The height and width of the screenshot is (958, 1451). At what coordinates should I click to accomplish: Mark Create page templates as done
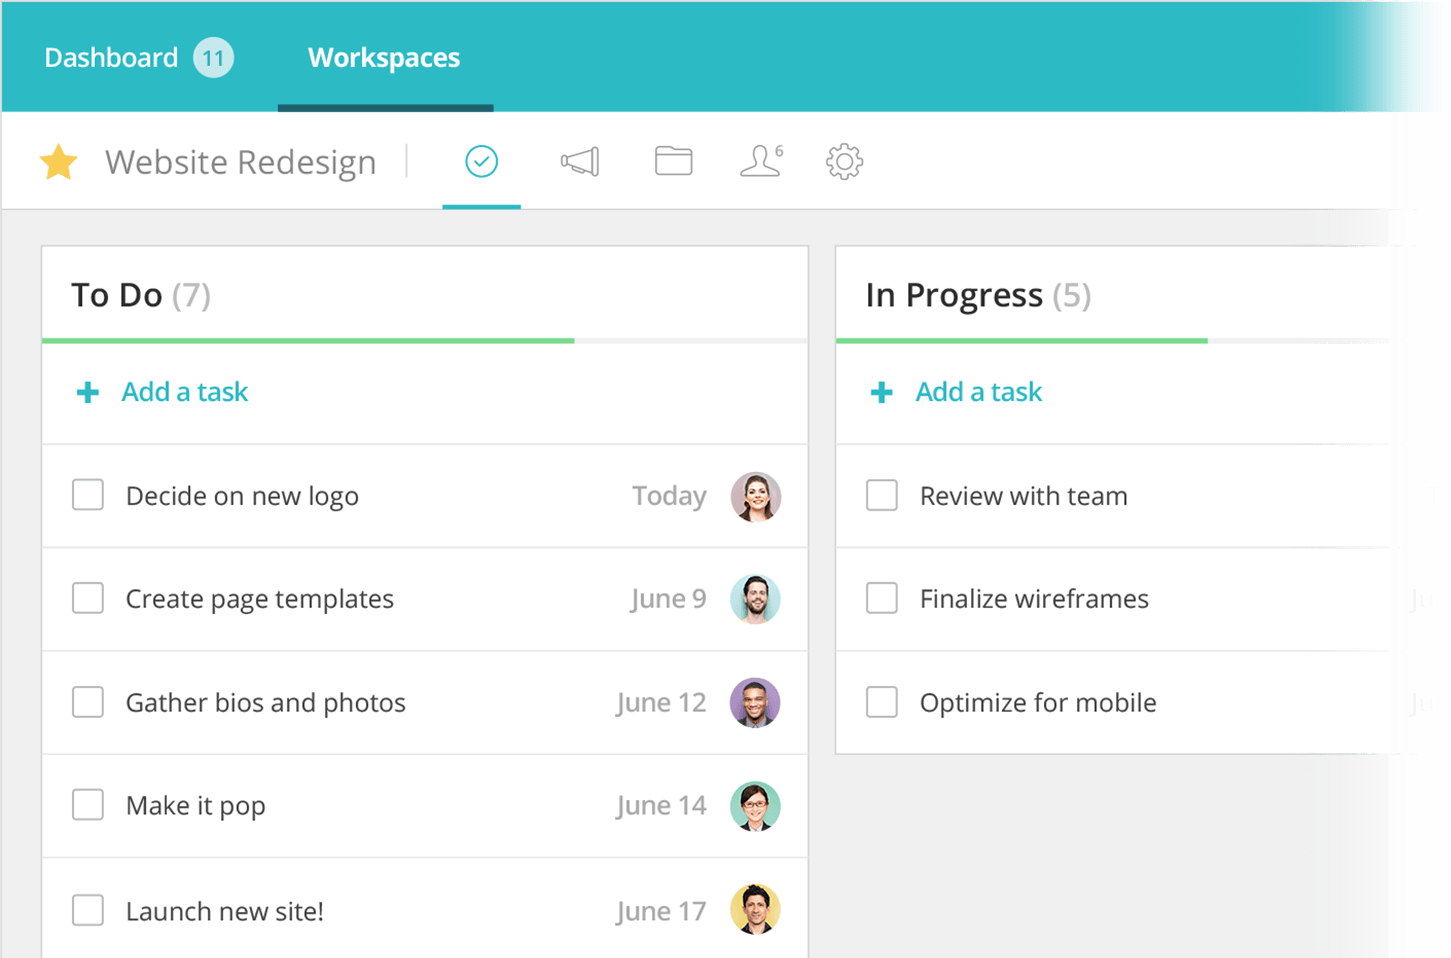pos(88,598)
